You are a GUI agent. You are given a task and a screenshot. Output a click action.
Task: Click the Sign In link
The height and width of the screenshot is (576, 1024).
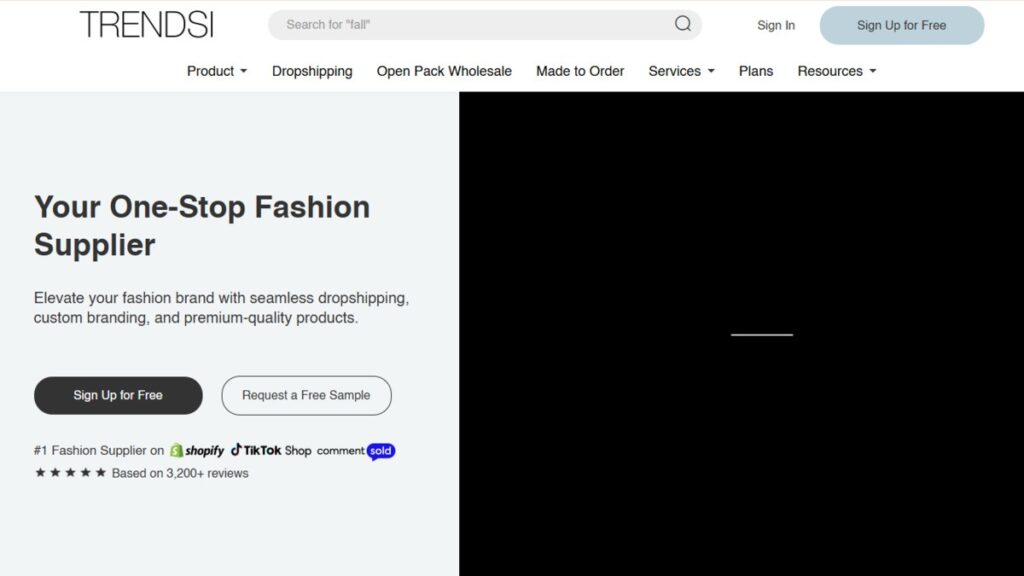pos(776,25)
